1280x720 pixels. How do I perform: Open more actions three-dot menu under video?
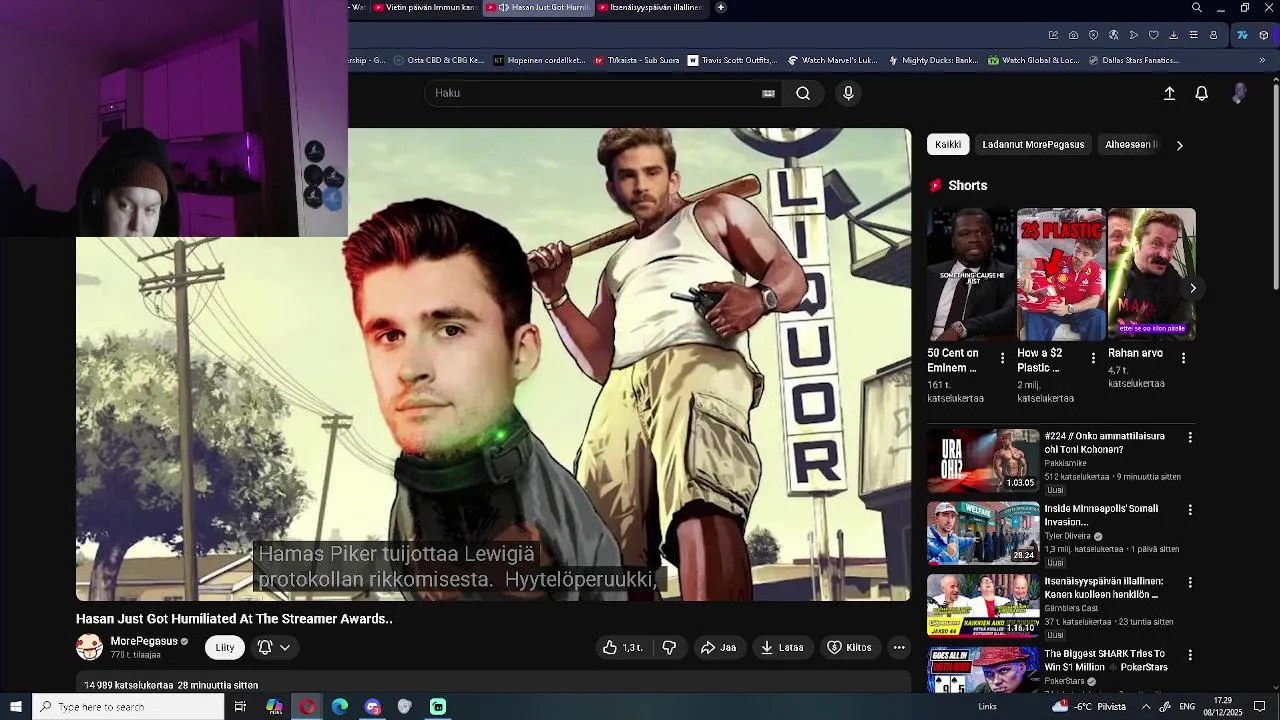899,647
